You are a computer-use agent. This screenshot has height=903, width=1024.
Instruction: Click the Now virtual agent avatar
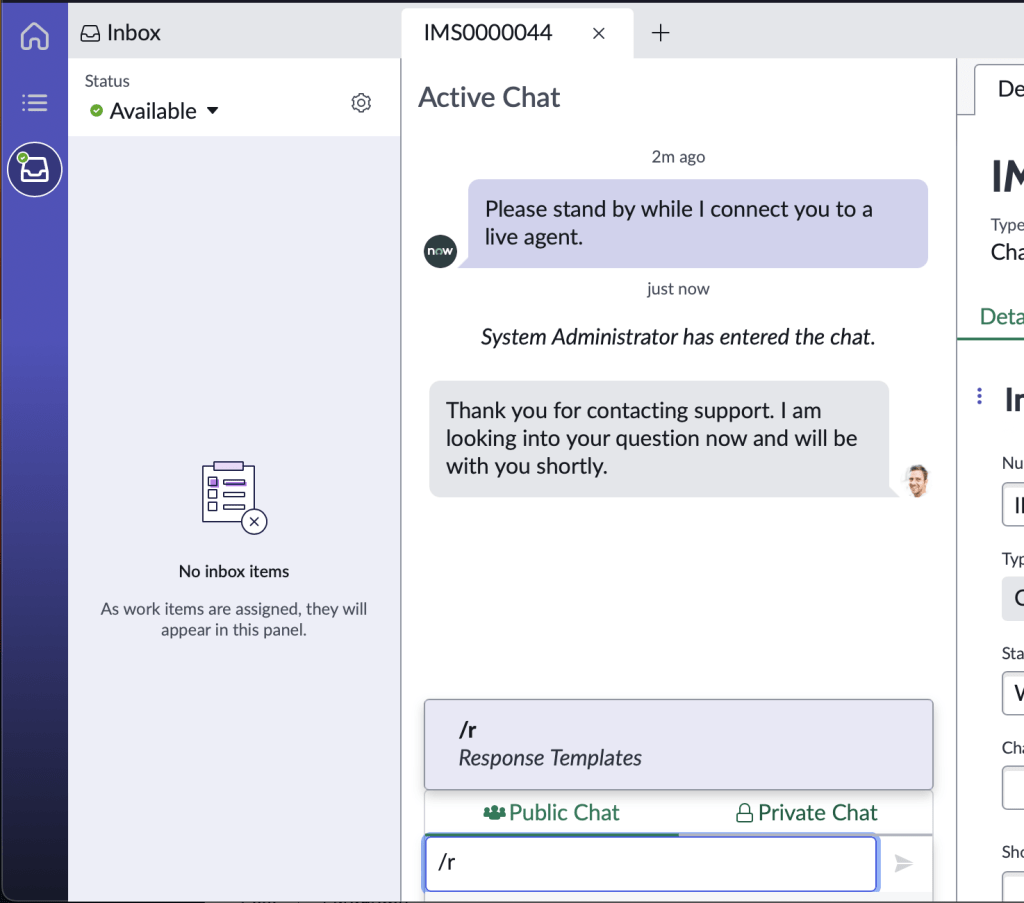pyautogui.click(x=440, y=251)
